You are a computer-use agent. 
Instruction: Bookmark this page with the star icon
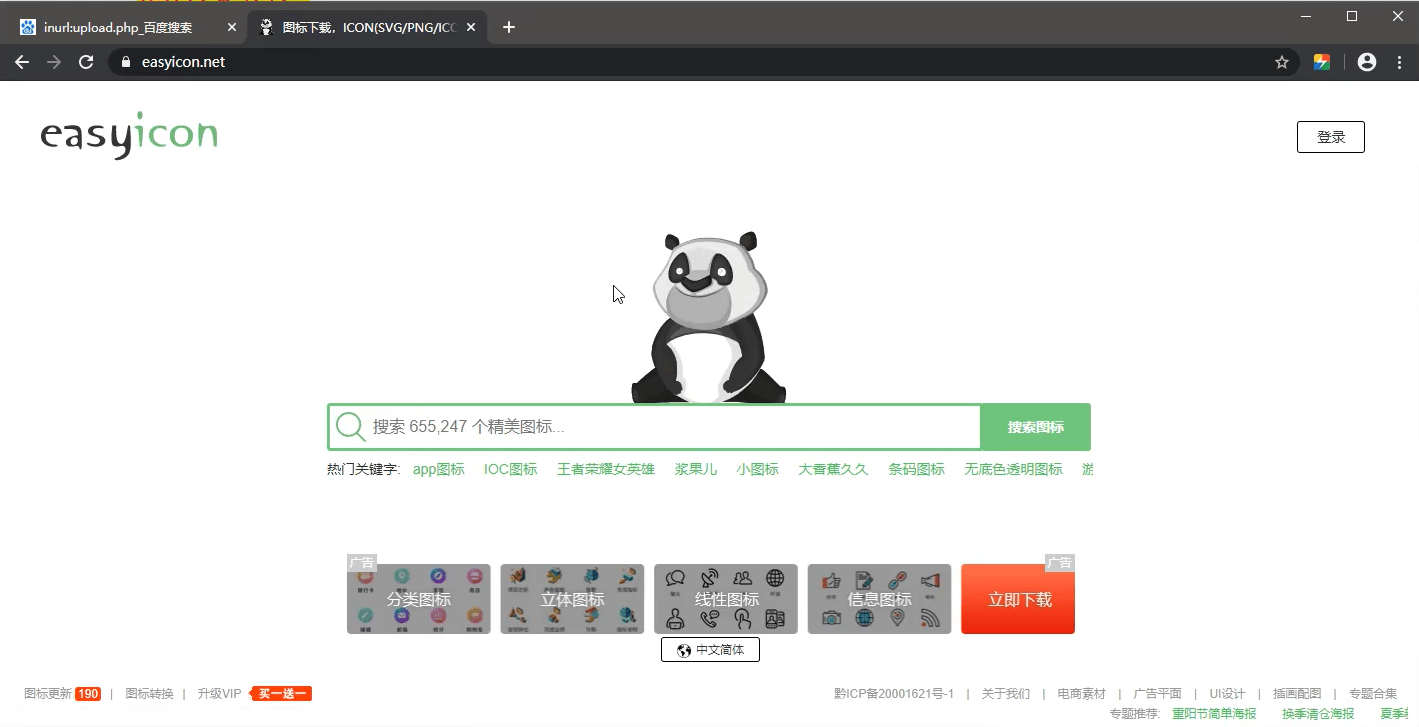coord(1282,62)
